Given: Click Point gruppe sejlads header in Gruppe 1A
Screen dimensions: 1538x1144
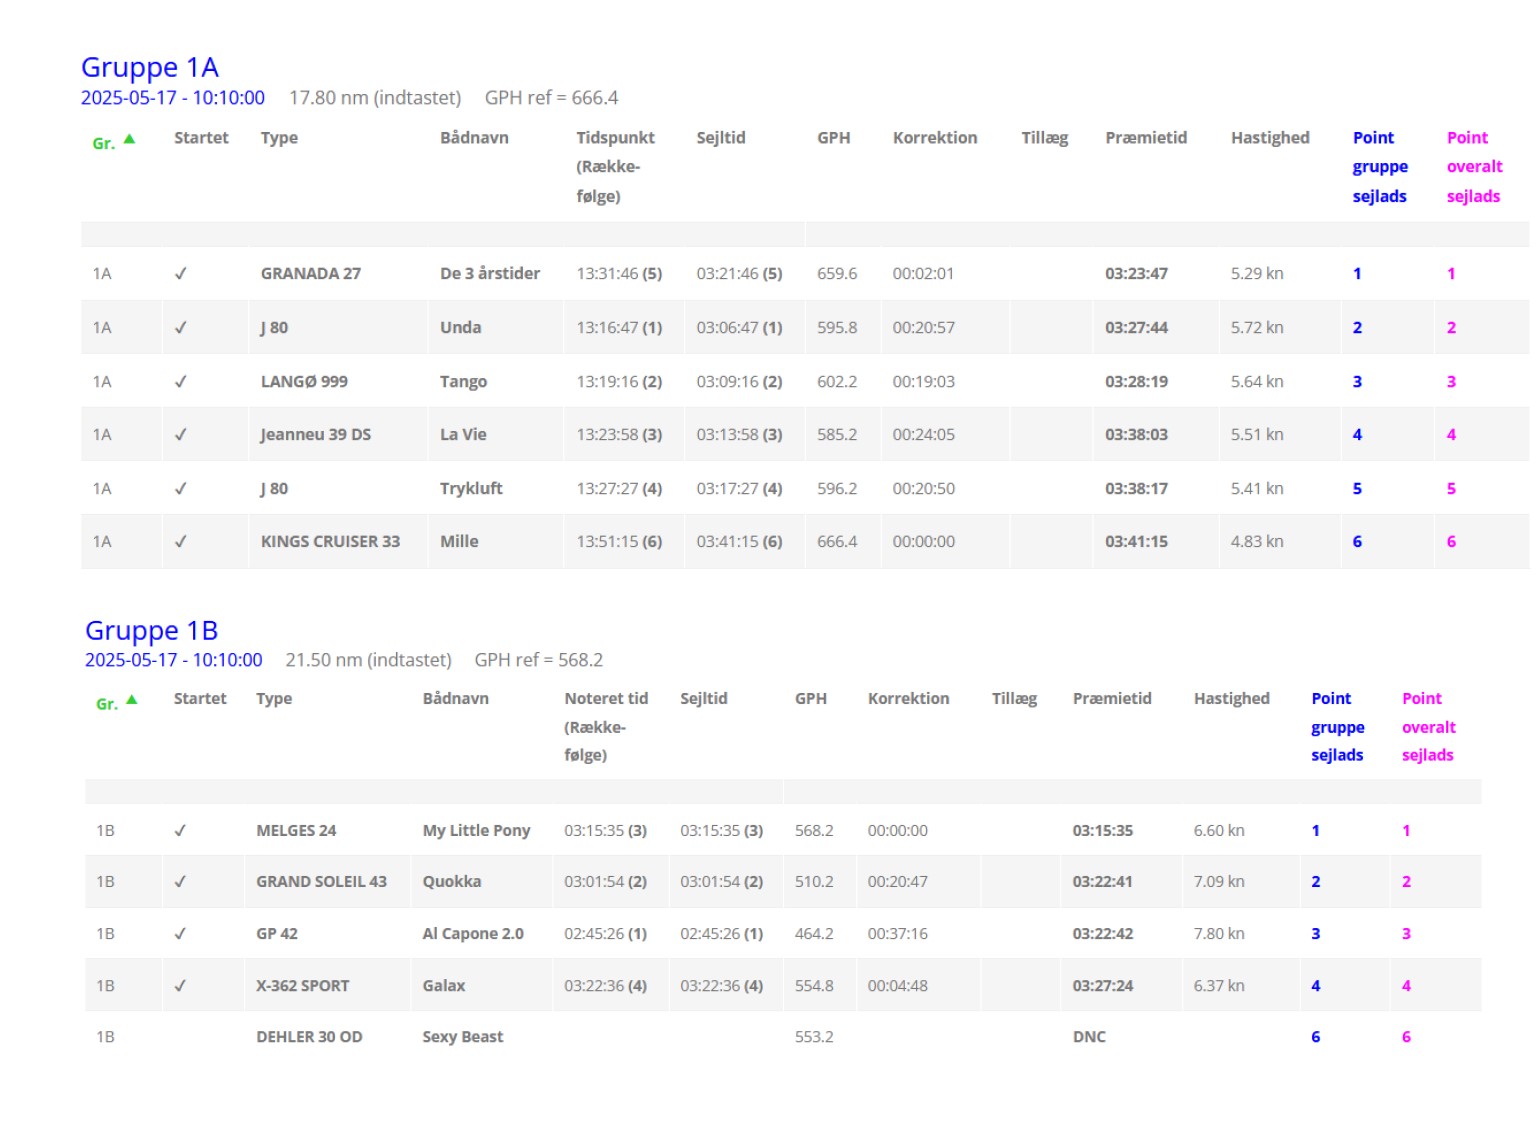Looking at the screenshot, I should coord(1379,167).
